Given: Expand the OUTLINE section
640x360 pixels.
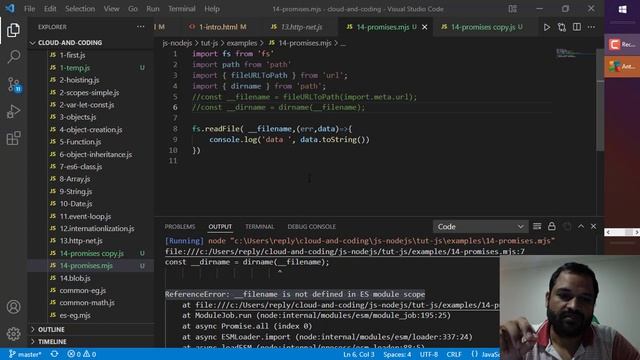Looking at the screenshot, I should (x=51, y=329).
